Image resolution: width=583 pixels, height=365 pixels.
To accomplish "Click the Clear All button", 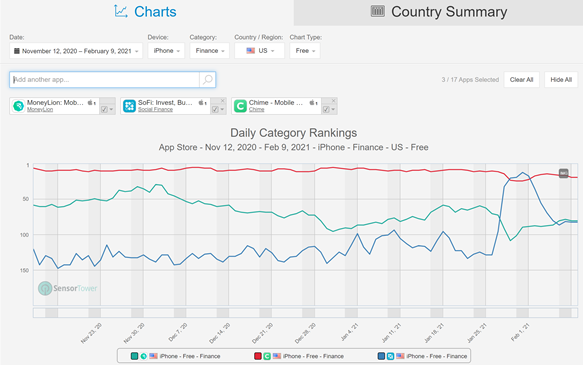I will point(521,80).
